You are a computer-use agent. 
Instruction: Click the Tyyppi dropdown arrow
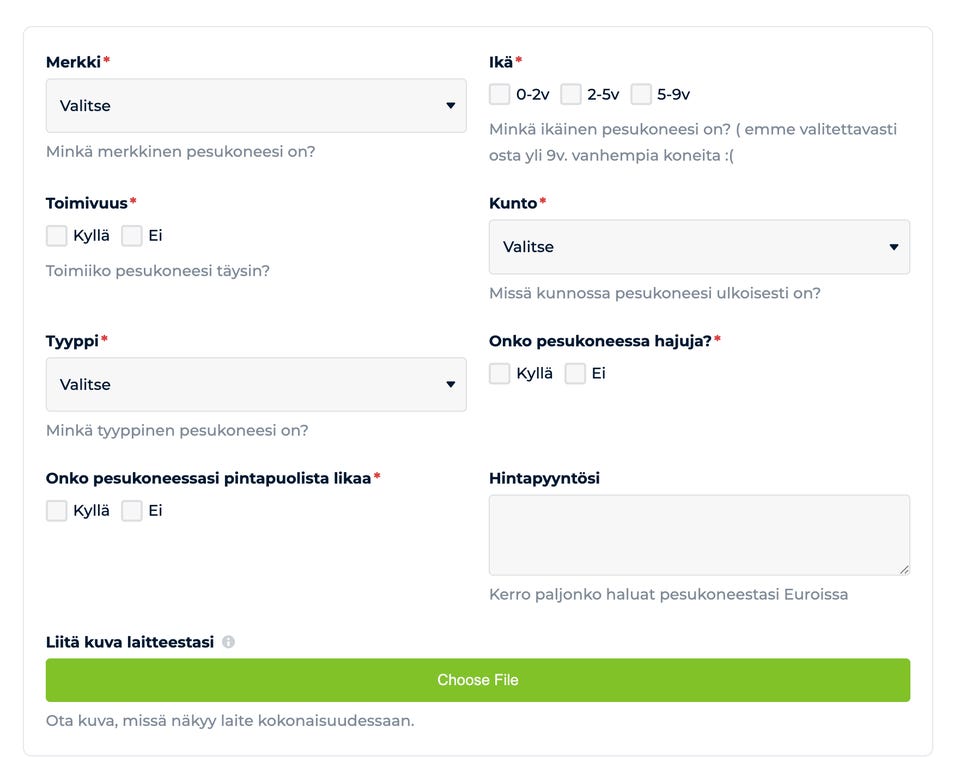(x=450, y=385)
